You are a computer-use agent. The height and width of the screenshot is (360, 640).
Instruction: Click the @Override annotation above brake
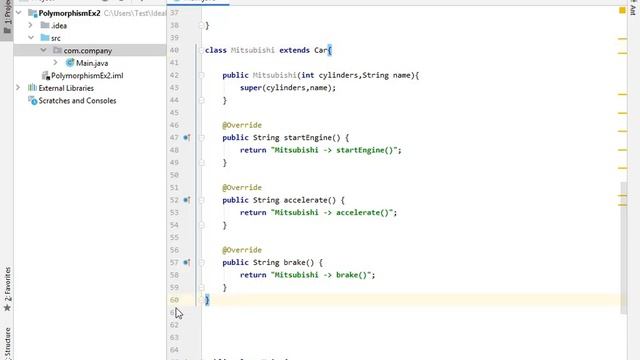click(x=242, y=250)
